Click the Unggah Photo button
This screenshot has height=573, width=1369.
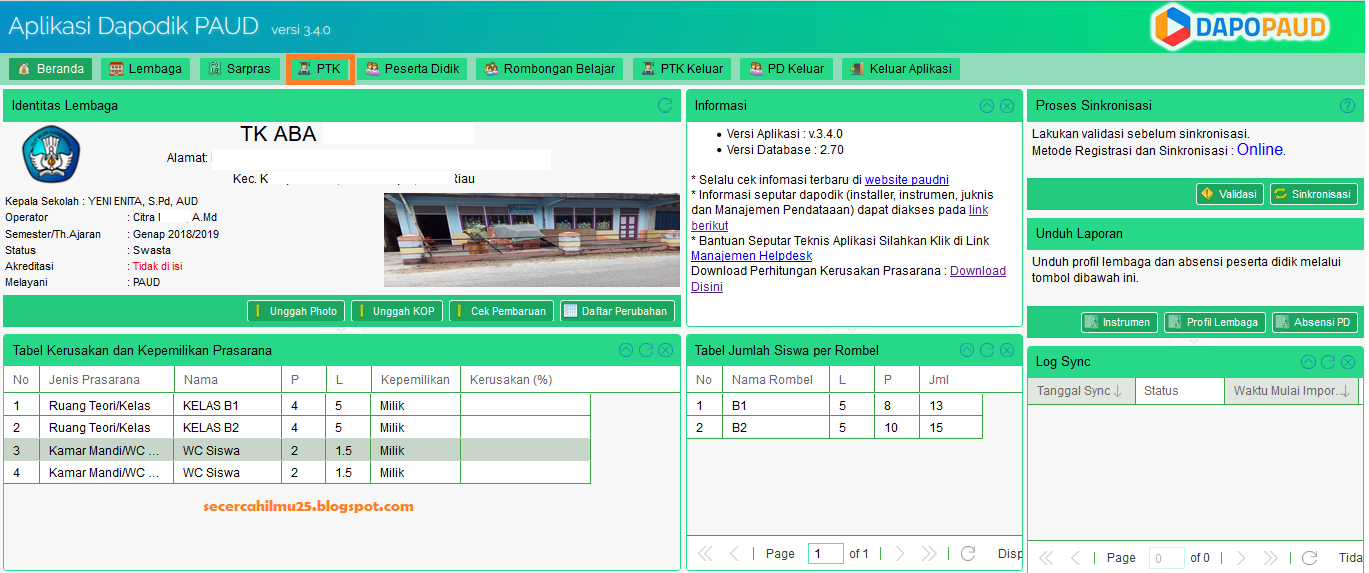296,311
